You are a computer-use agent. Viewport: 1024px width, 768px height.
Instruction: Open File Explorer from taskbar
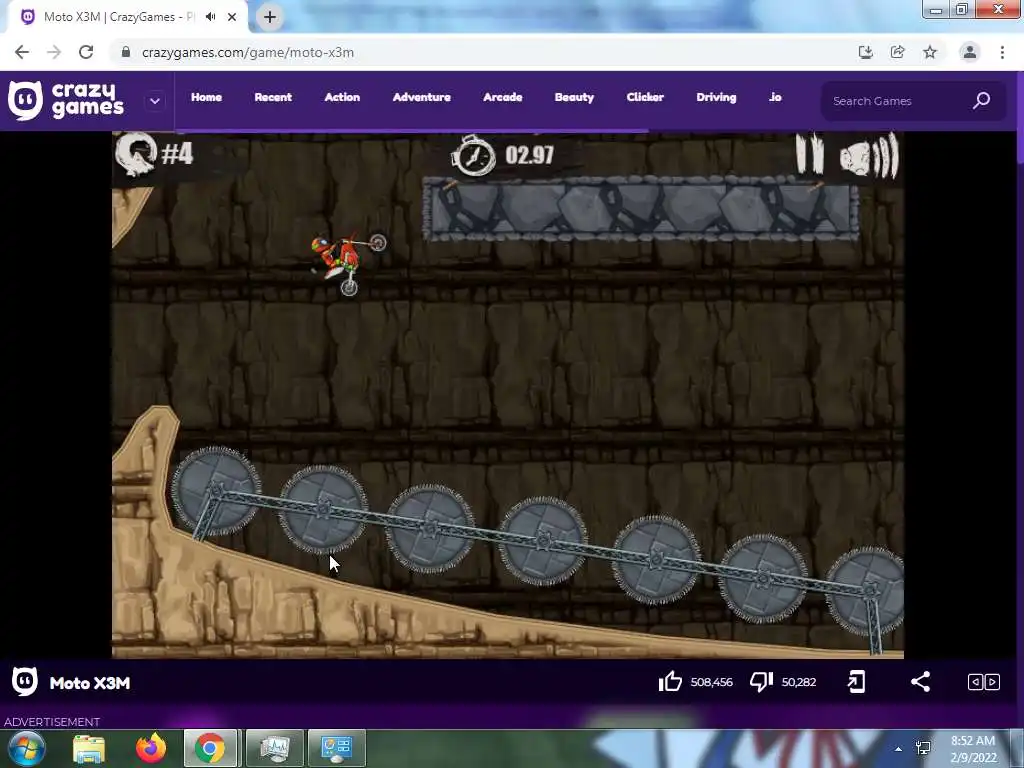[89, 748]
